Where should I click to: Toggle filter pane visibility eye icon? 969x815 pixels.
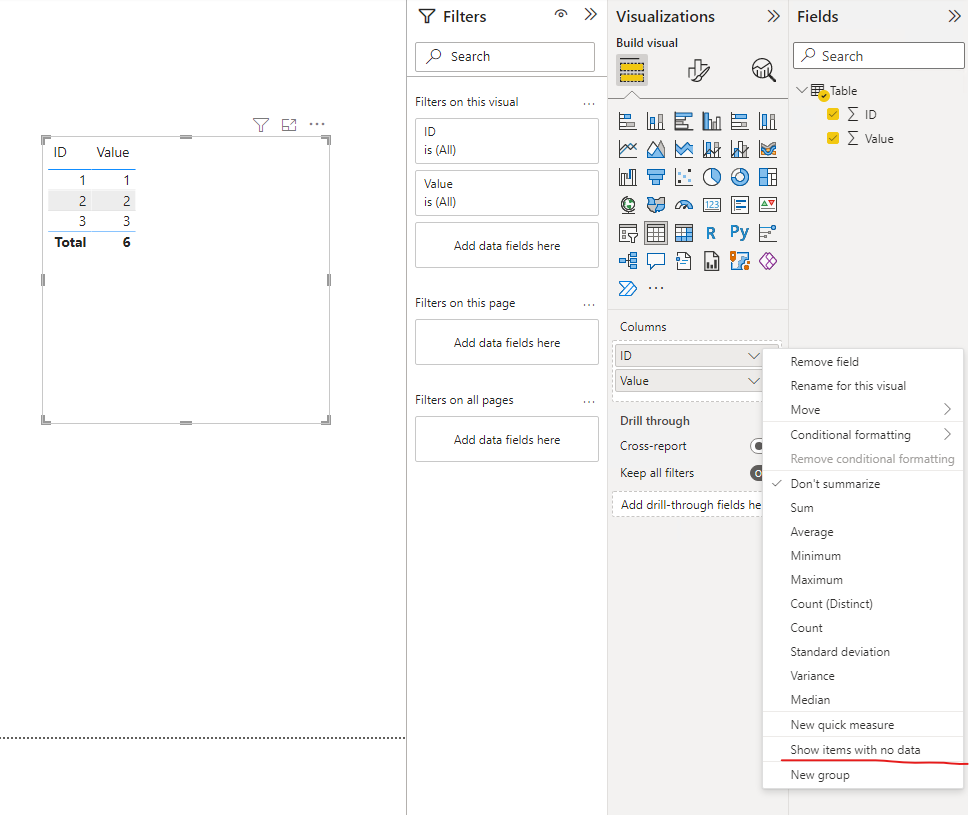(x=561, y=14)
